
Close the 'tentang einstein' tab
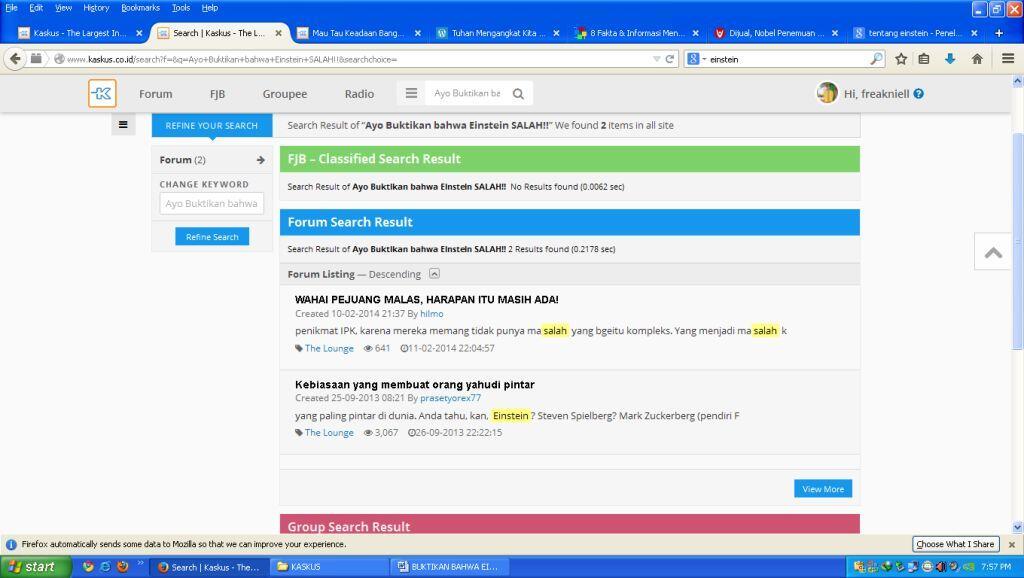point(974,33)
